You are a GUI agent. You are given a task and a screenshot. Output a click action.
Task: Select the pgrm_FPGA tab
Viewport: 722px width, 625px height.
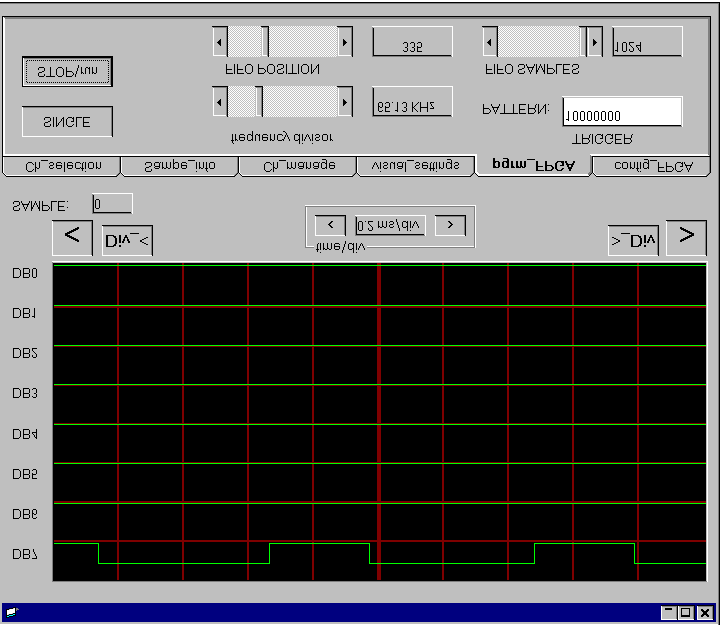point(534,165)
